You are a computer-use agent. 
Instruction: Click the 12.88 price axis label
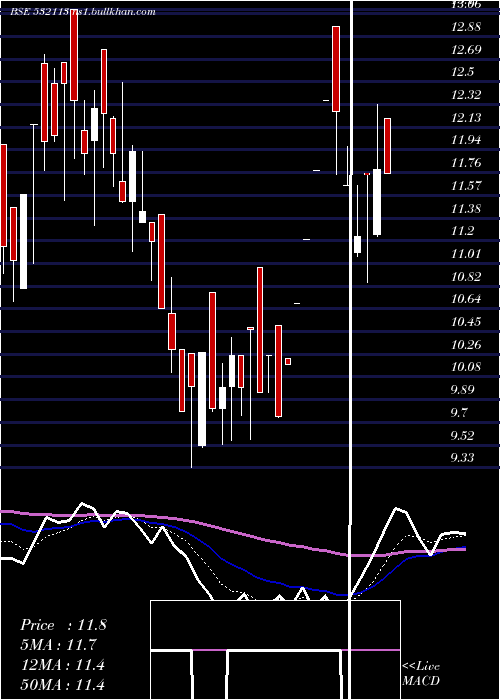tap(466, 26)
